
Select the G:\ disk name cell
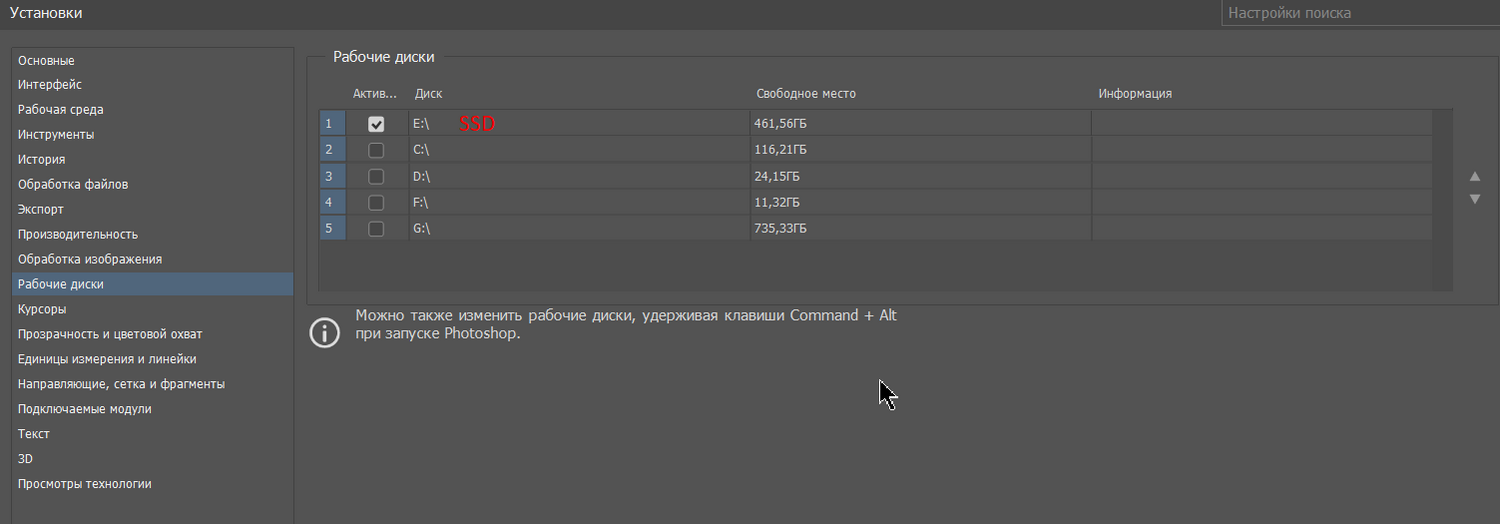(579, 228)
